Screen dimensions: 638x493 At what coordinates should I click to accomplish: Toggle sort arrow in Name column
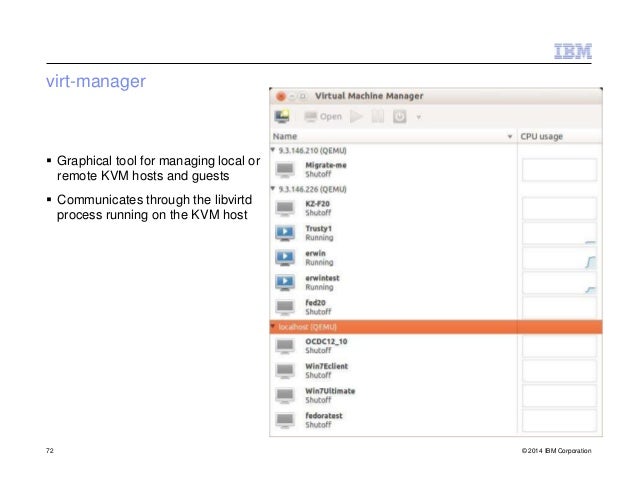click(510, 137)
